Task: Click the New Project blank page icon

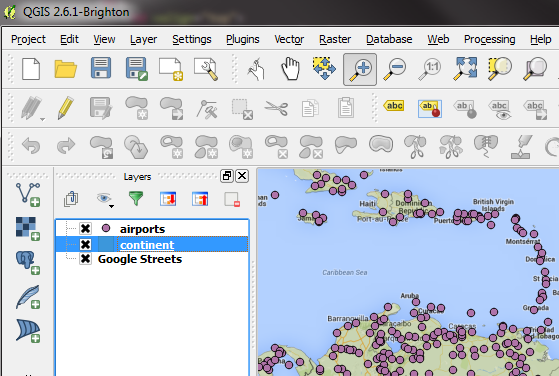Action: point(31,69)
